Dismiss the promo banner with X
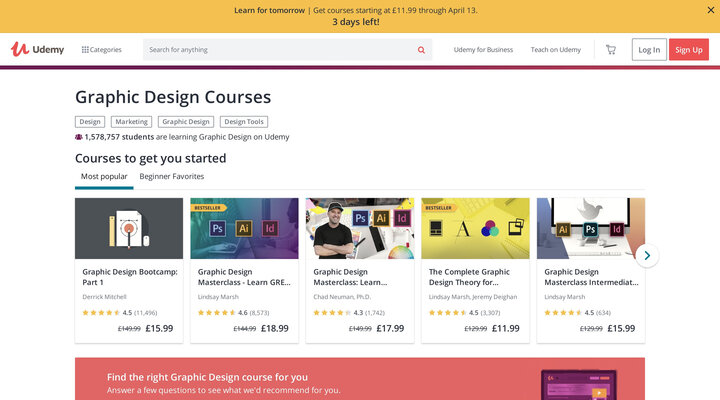Screen dimensions: 720x400 coord(710,10)
